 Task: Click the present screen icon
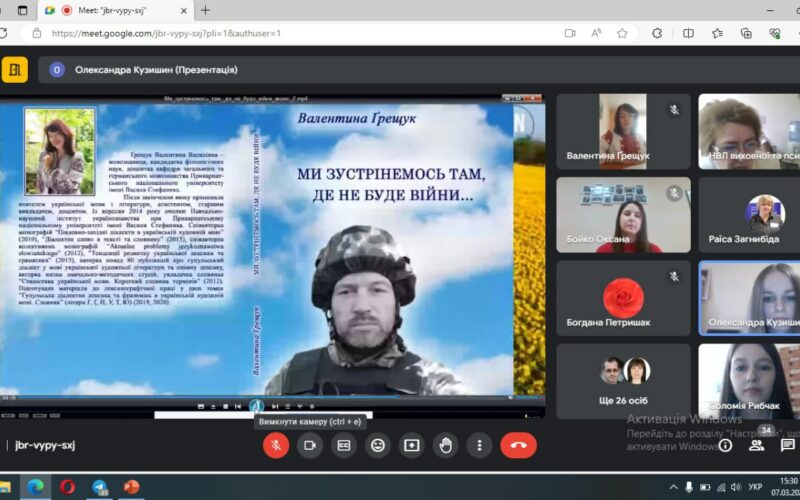411,445
